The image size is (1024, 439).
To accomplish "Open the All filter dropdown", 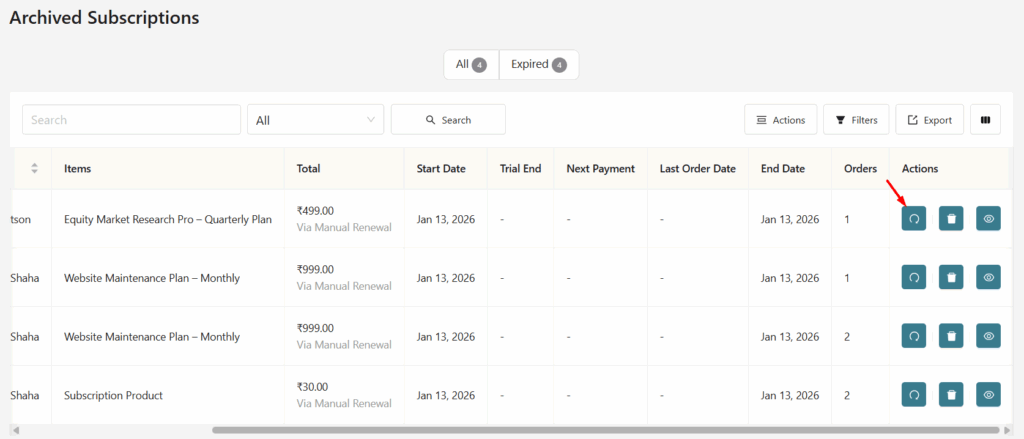I will (315, 120).
